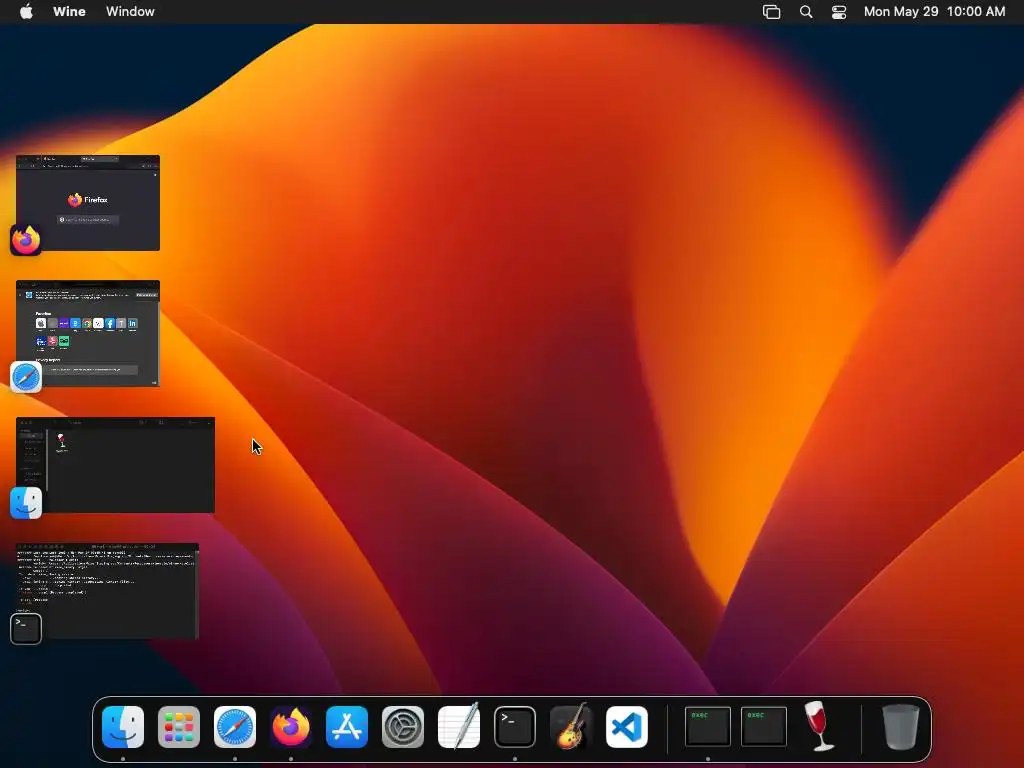The image size is (1024, 768).
Task: Click the Firefox app badge in Stage Manager
Action: tap(26, 240)
